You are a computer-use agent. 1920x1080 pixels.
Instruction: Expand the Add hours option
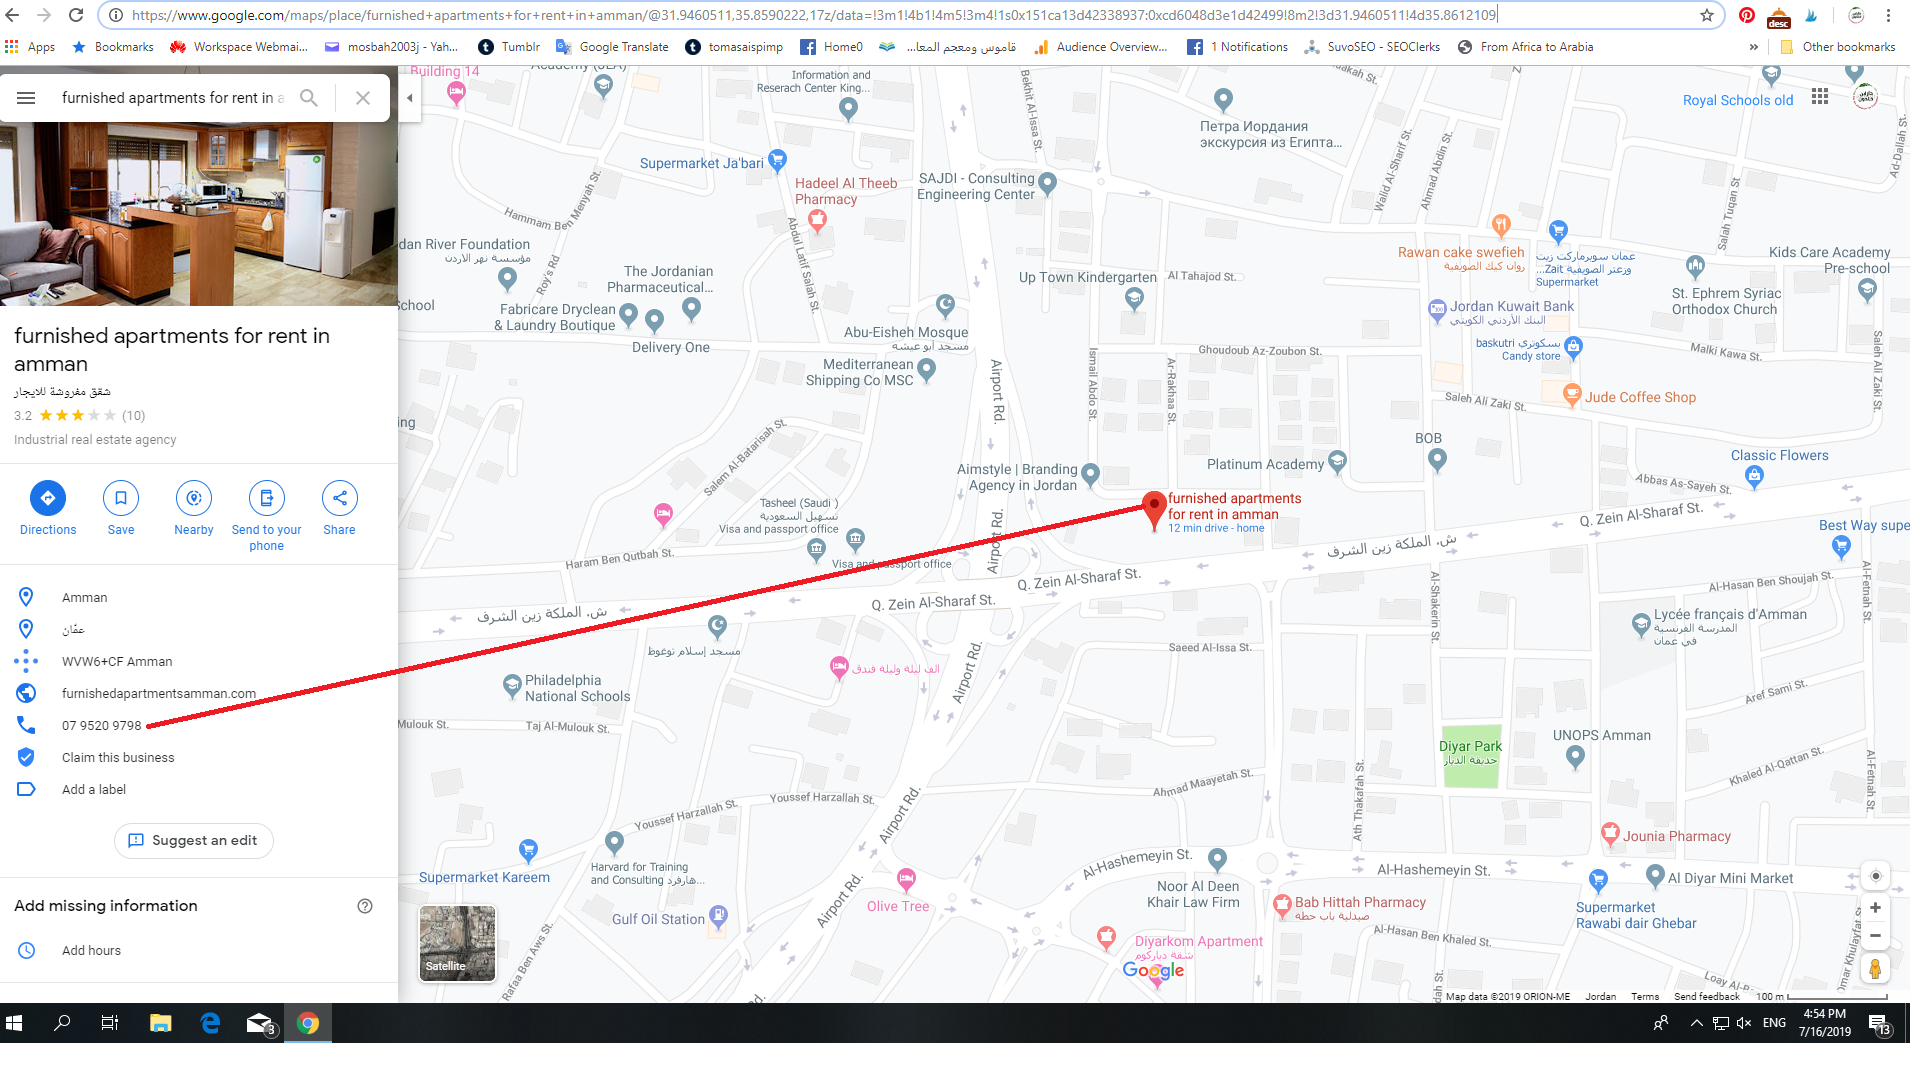(91, 948)
